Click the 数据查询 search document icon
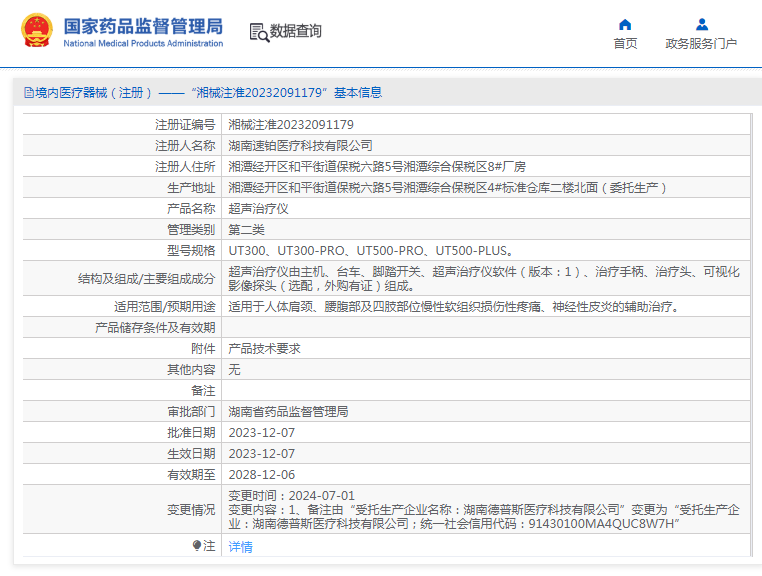The width and height of the screenshot is (762, 576). pyautogui.click(x=259, y=32)
